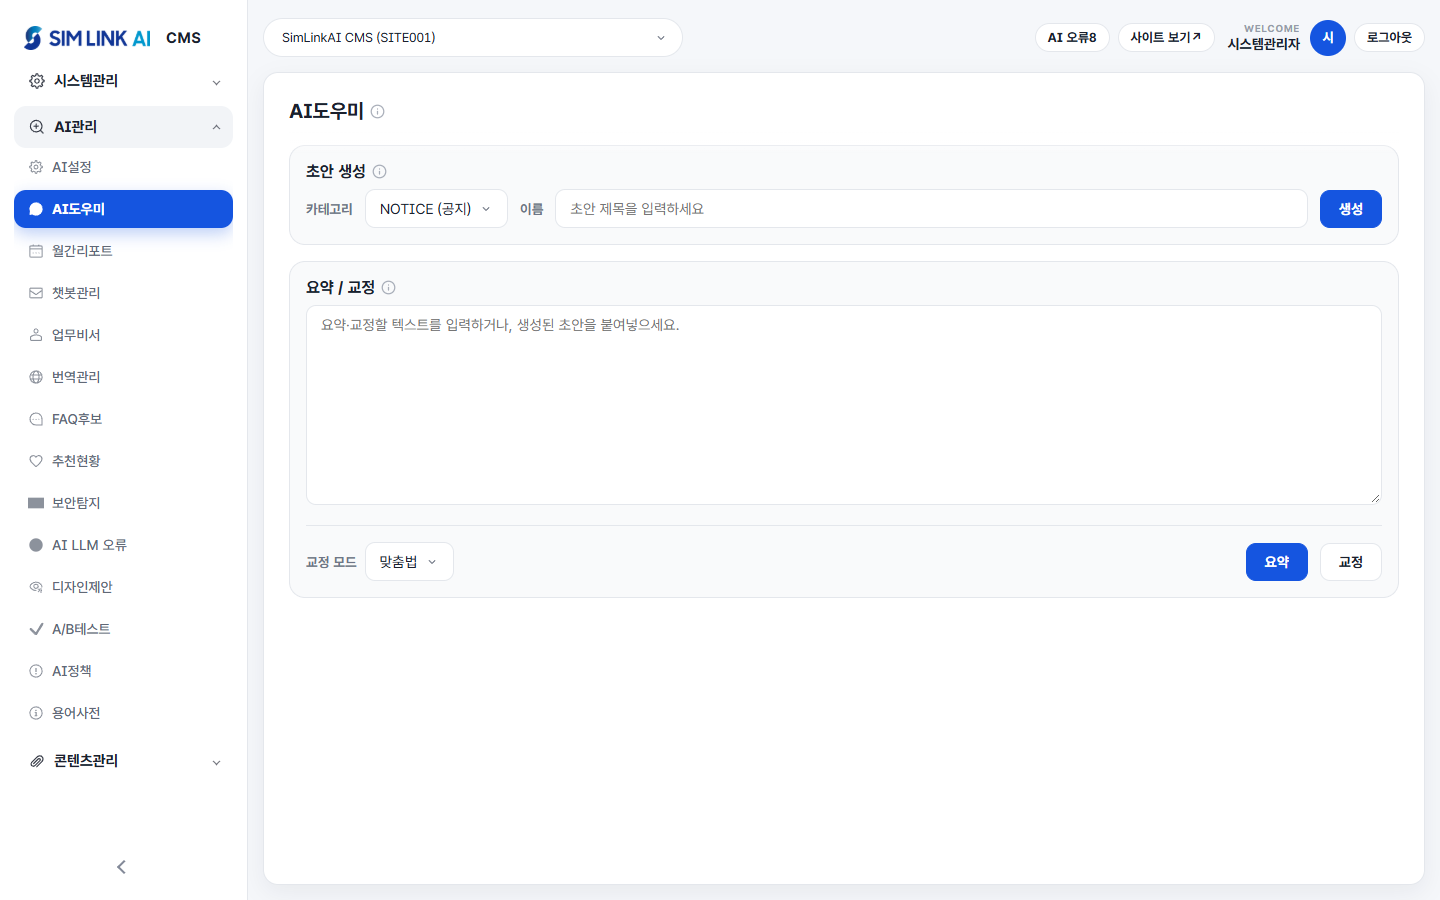Click the SIM LINK AI logo

coord(88,38)
